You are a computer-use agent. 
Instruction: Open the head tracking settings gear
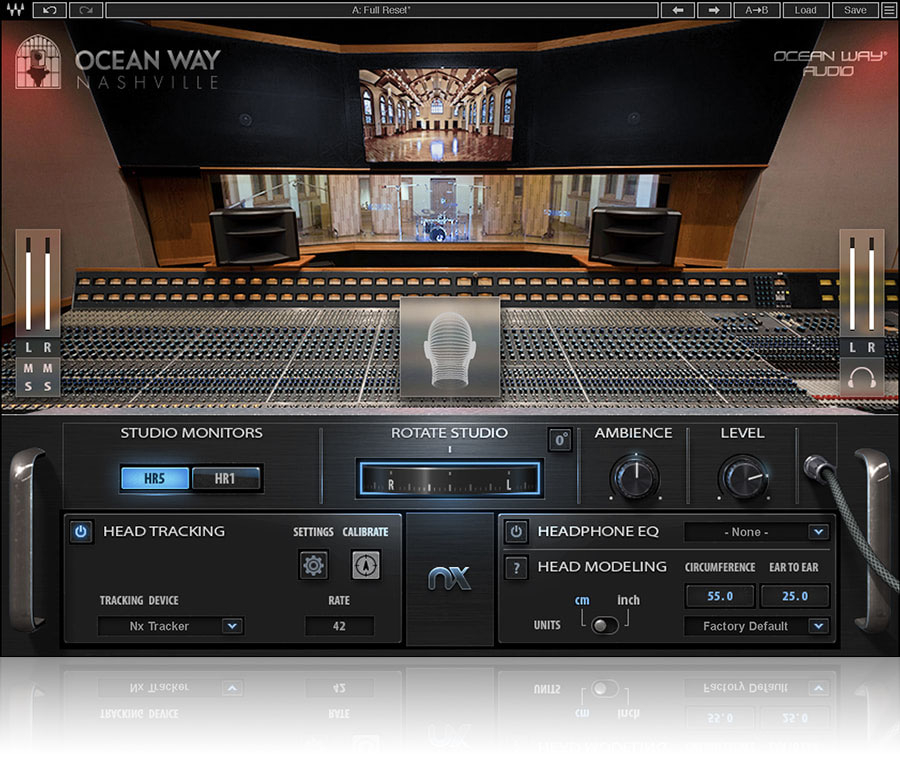click(314, 566)
